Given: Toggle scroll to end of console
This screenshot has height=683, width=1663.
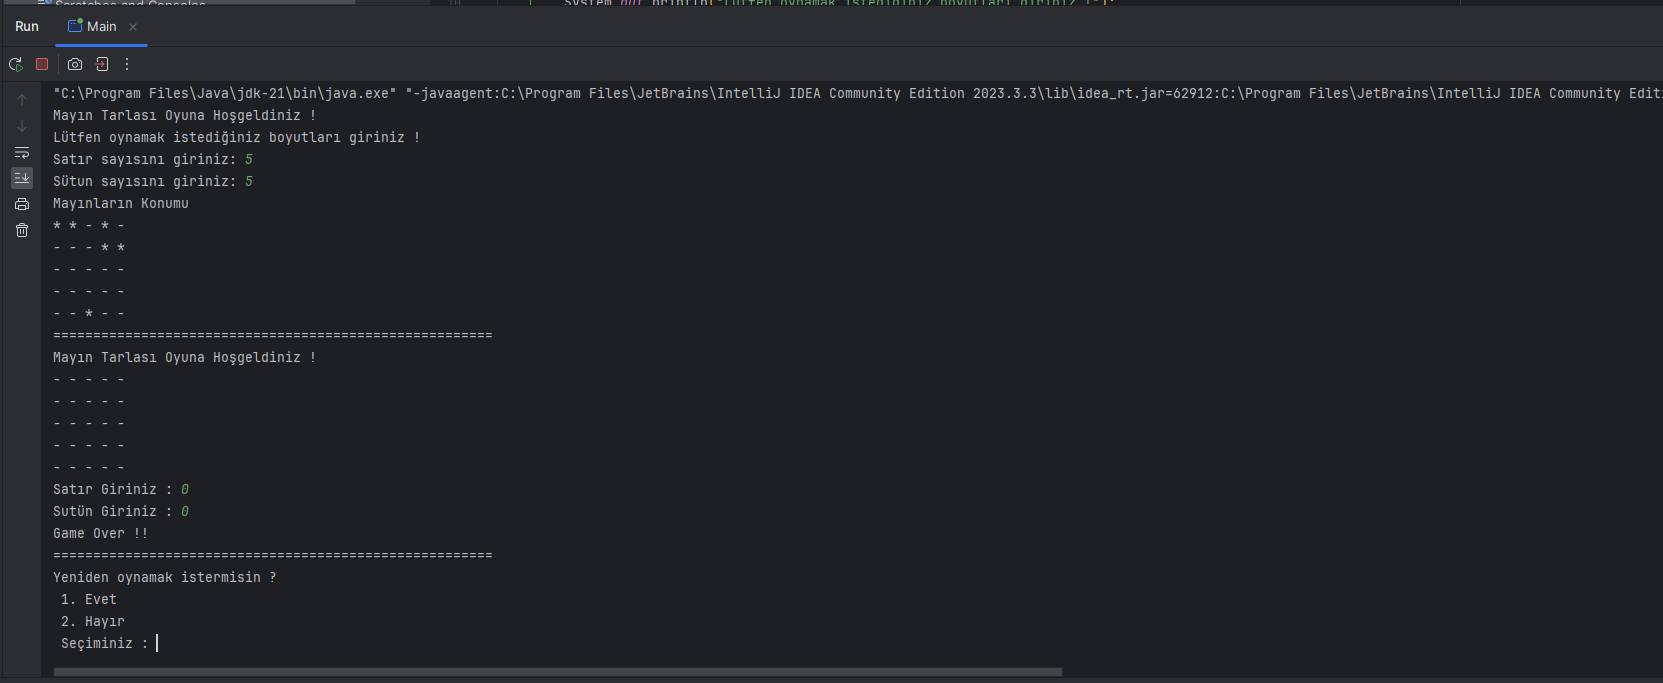Looking at the screenshot, I should pos(22,178).
